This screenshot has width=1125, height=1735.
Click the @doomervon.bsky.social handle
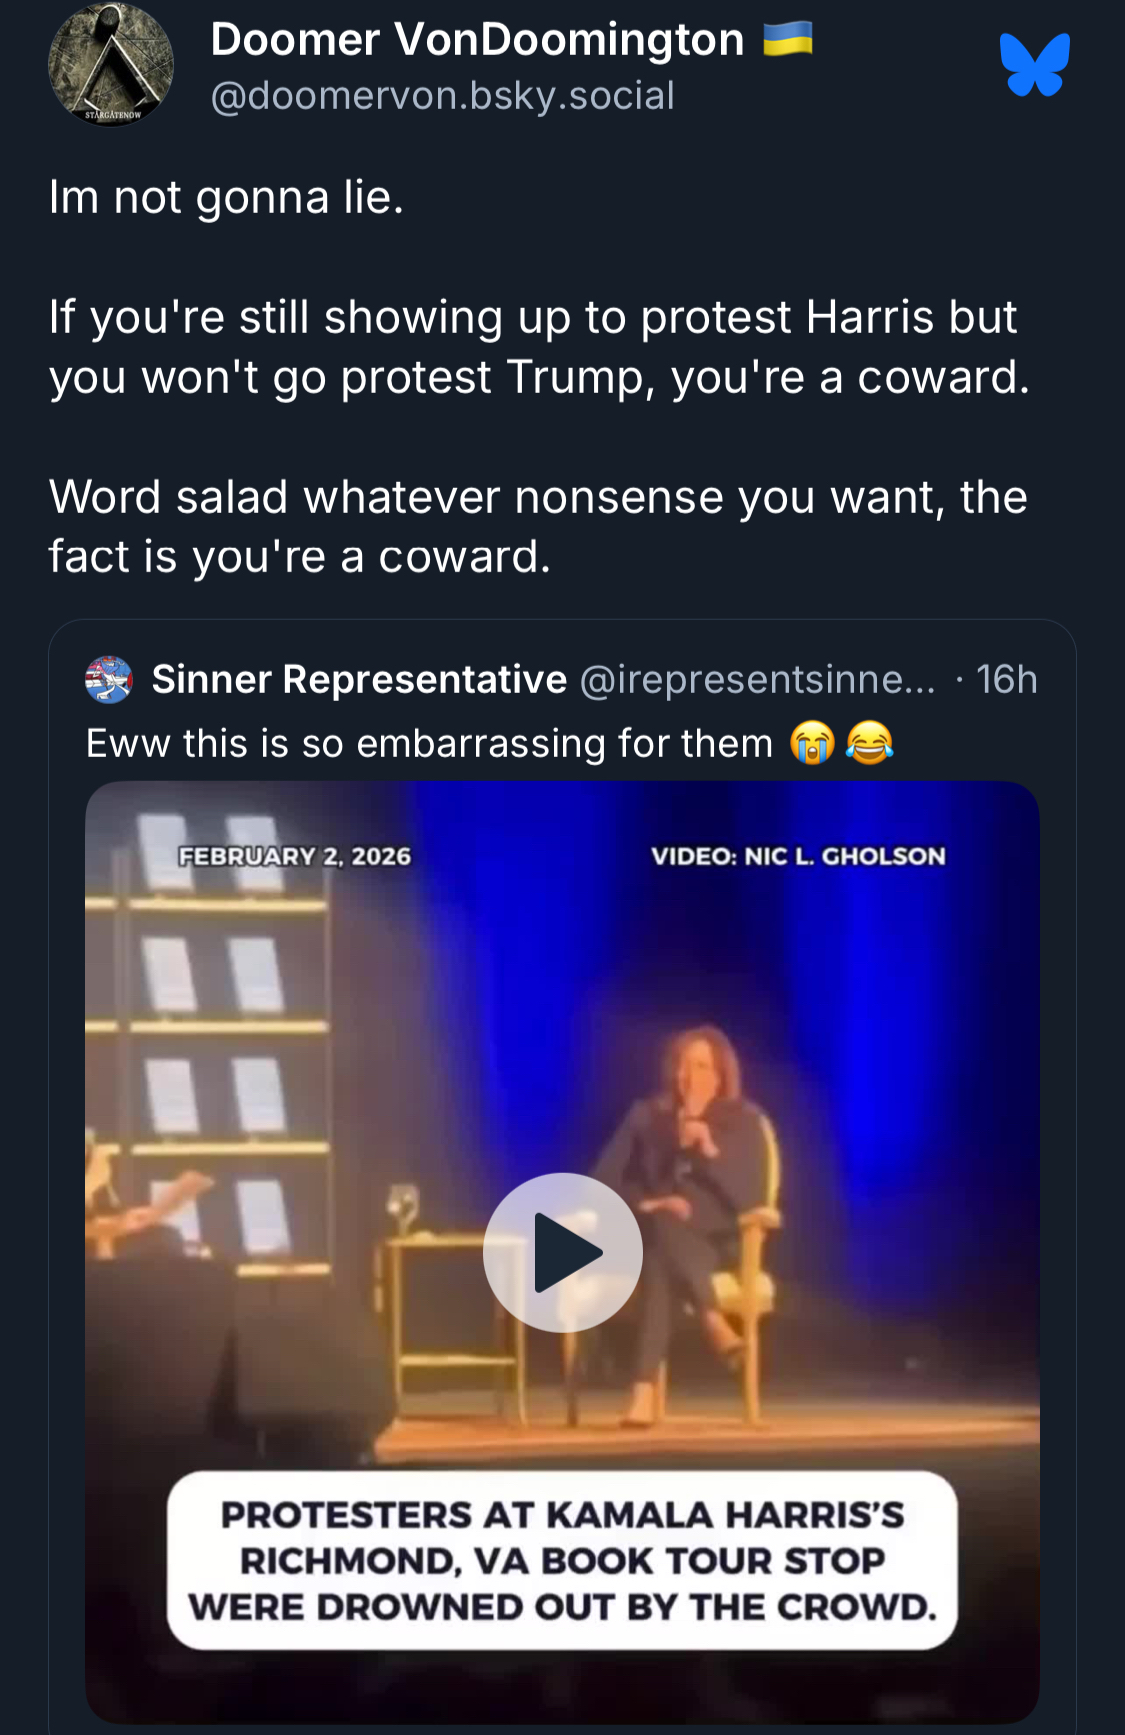point(442,96)
